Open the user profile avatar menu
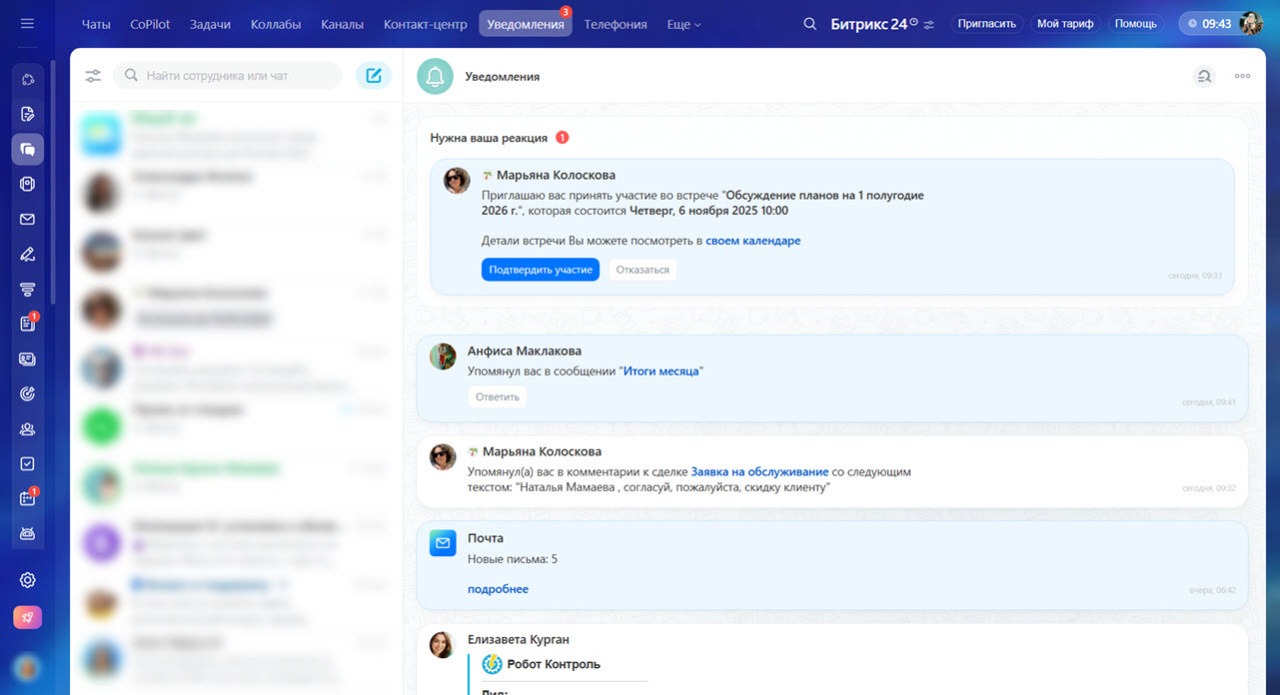The height and width of the screenshot is (695, 1280). [x=1250, y=24]
